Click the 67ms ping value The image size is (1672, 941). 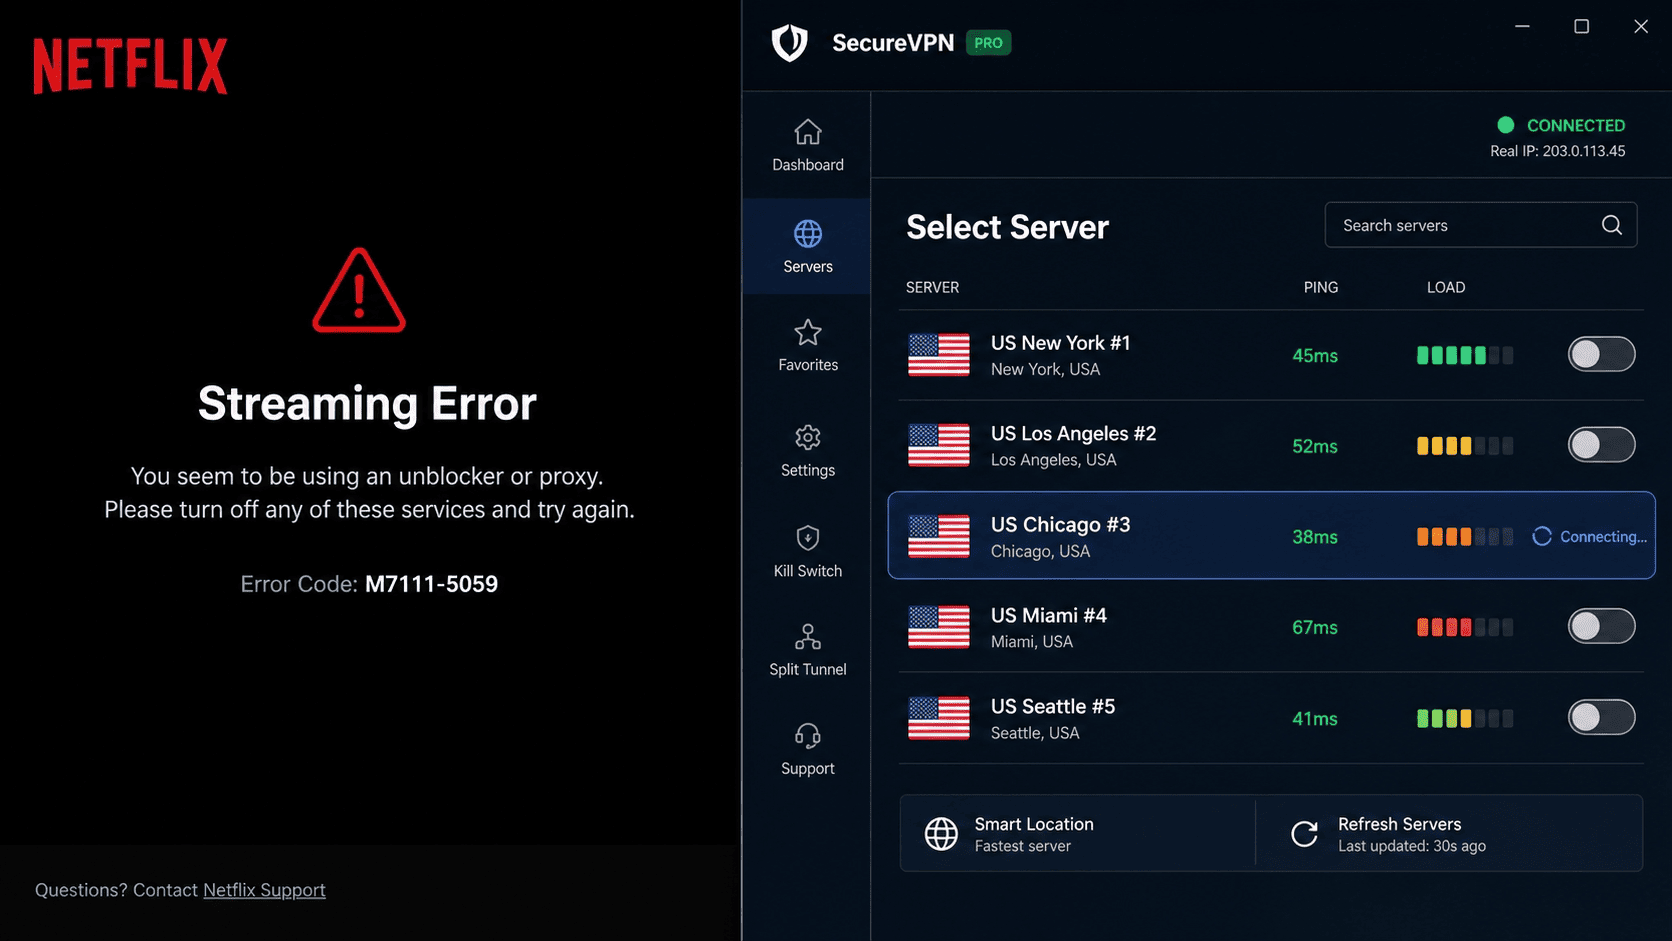click(x=1315, y=627)
